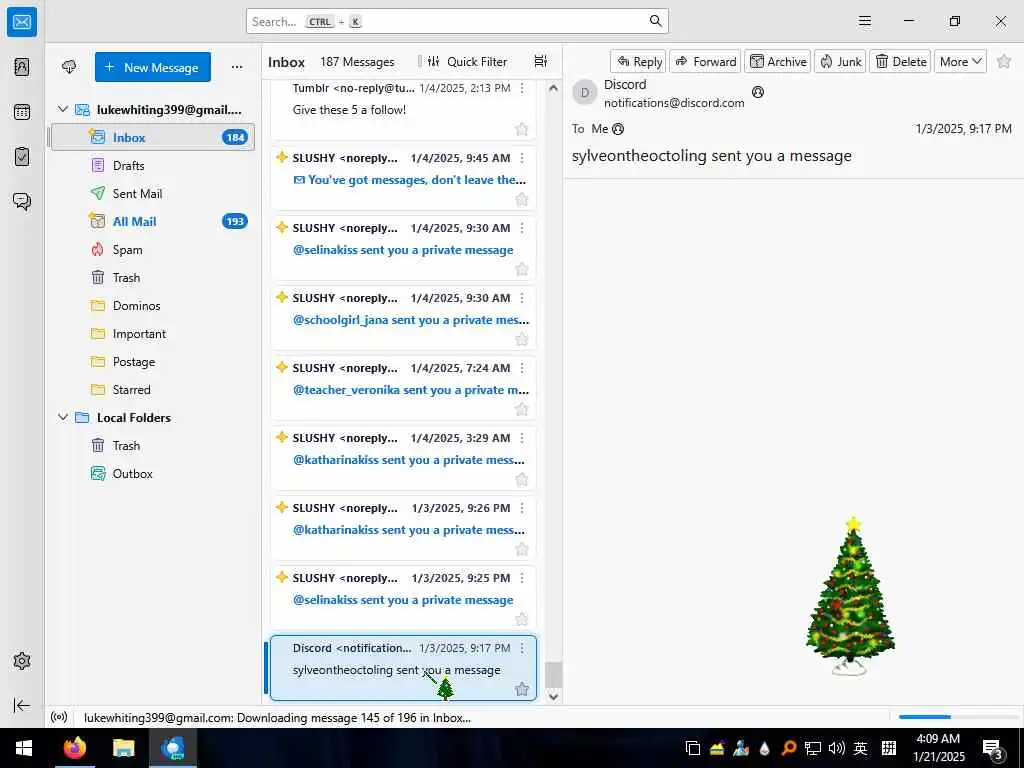Mark the Discord message as Junk

pyautogui.click(x=840, y=61)
